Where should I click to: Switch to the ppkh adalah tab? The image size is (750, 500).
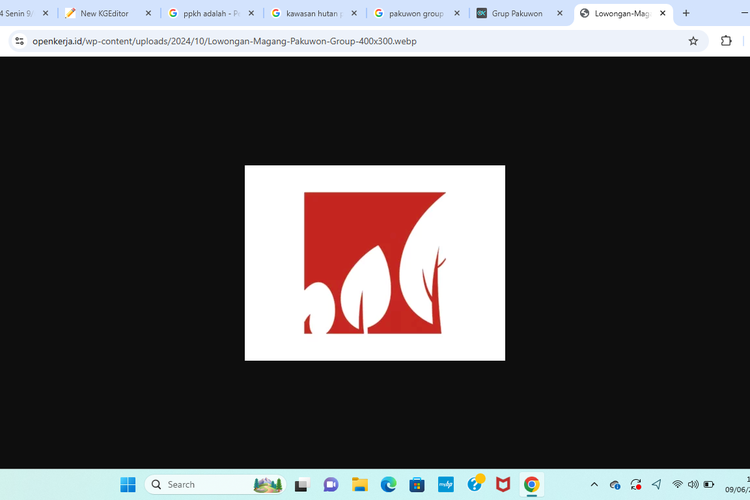coord(207,13)
